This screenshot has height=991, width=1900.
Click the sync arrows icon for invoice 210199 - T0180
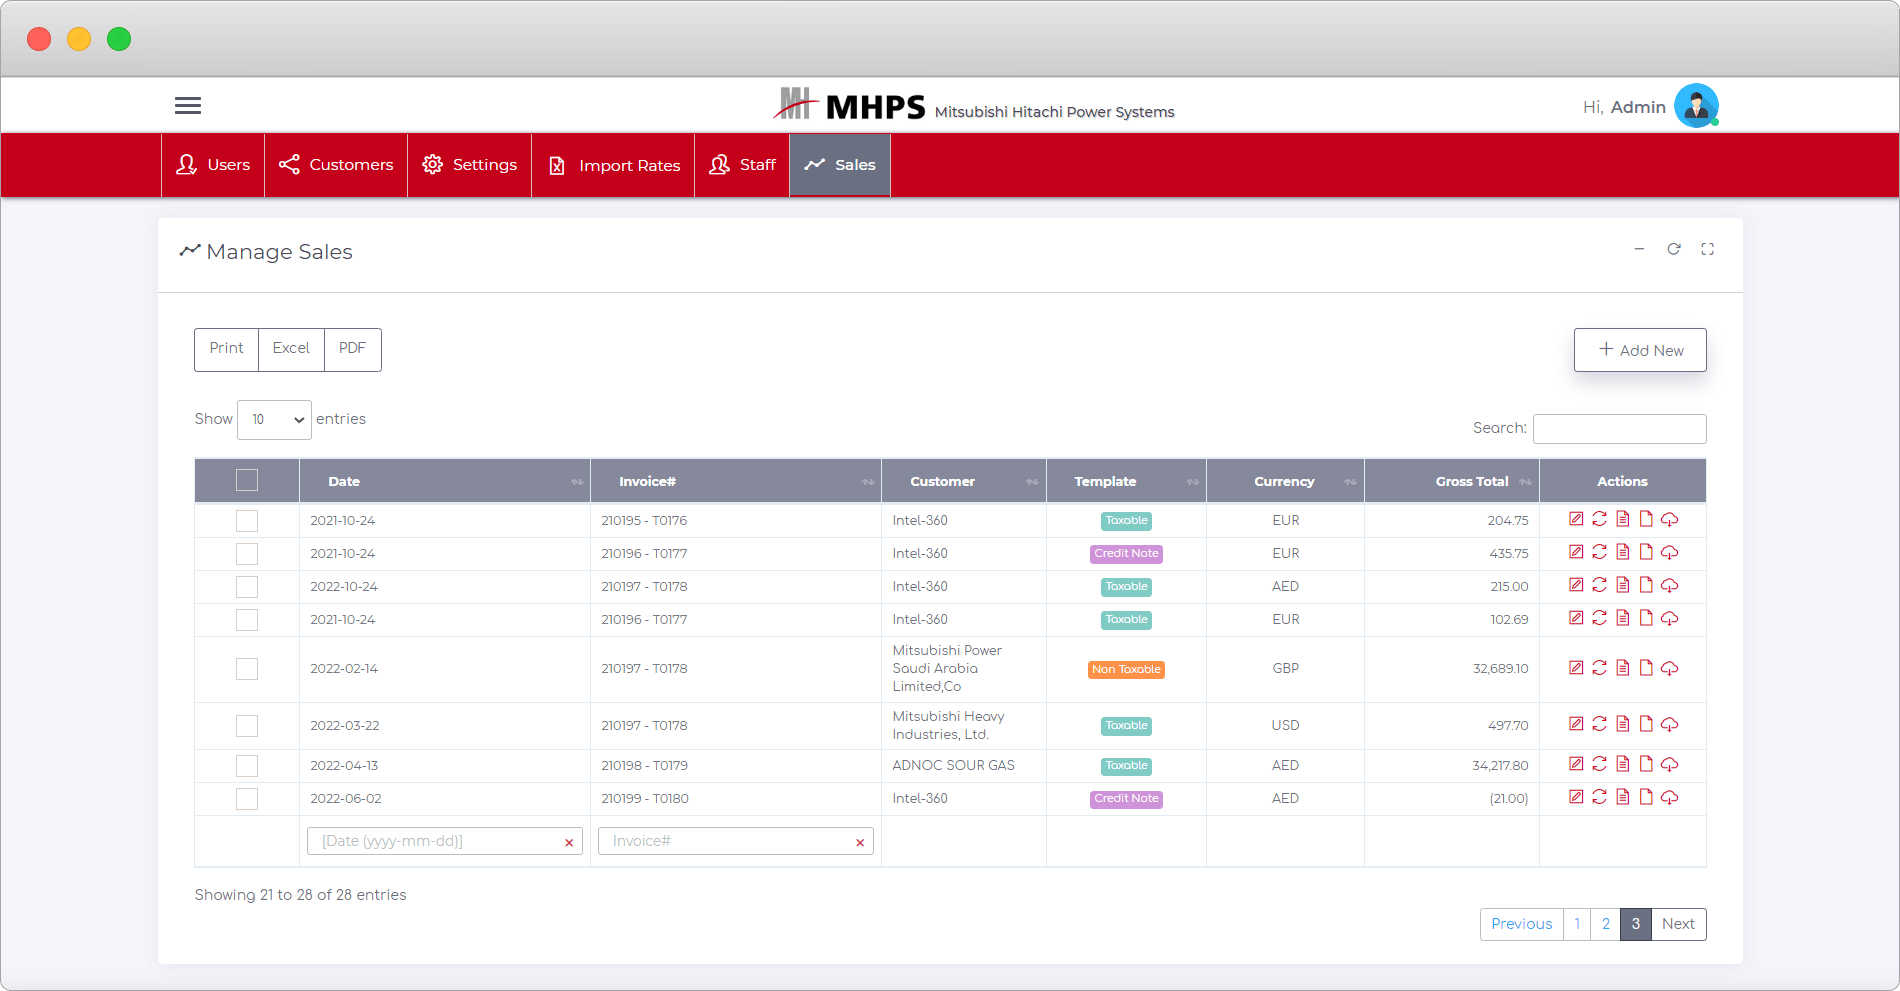click(1599, 797)
